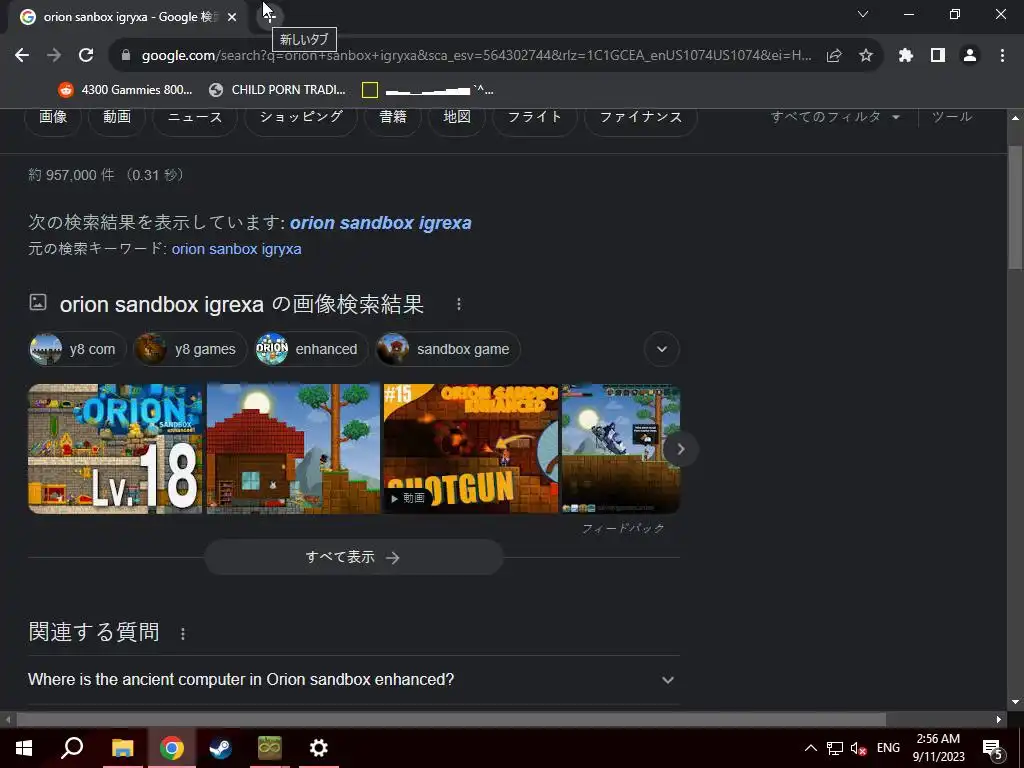Image resolution: width=1024 pixels, height=768 pixels.
Task: Select the orion sanbox igryxa Google tab
Action: tap(129, 17)
